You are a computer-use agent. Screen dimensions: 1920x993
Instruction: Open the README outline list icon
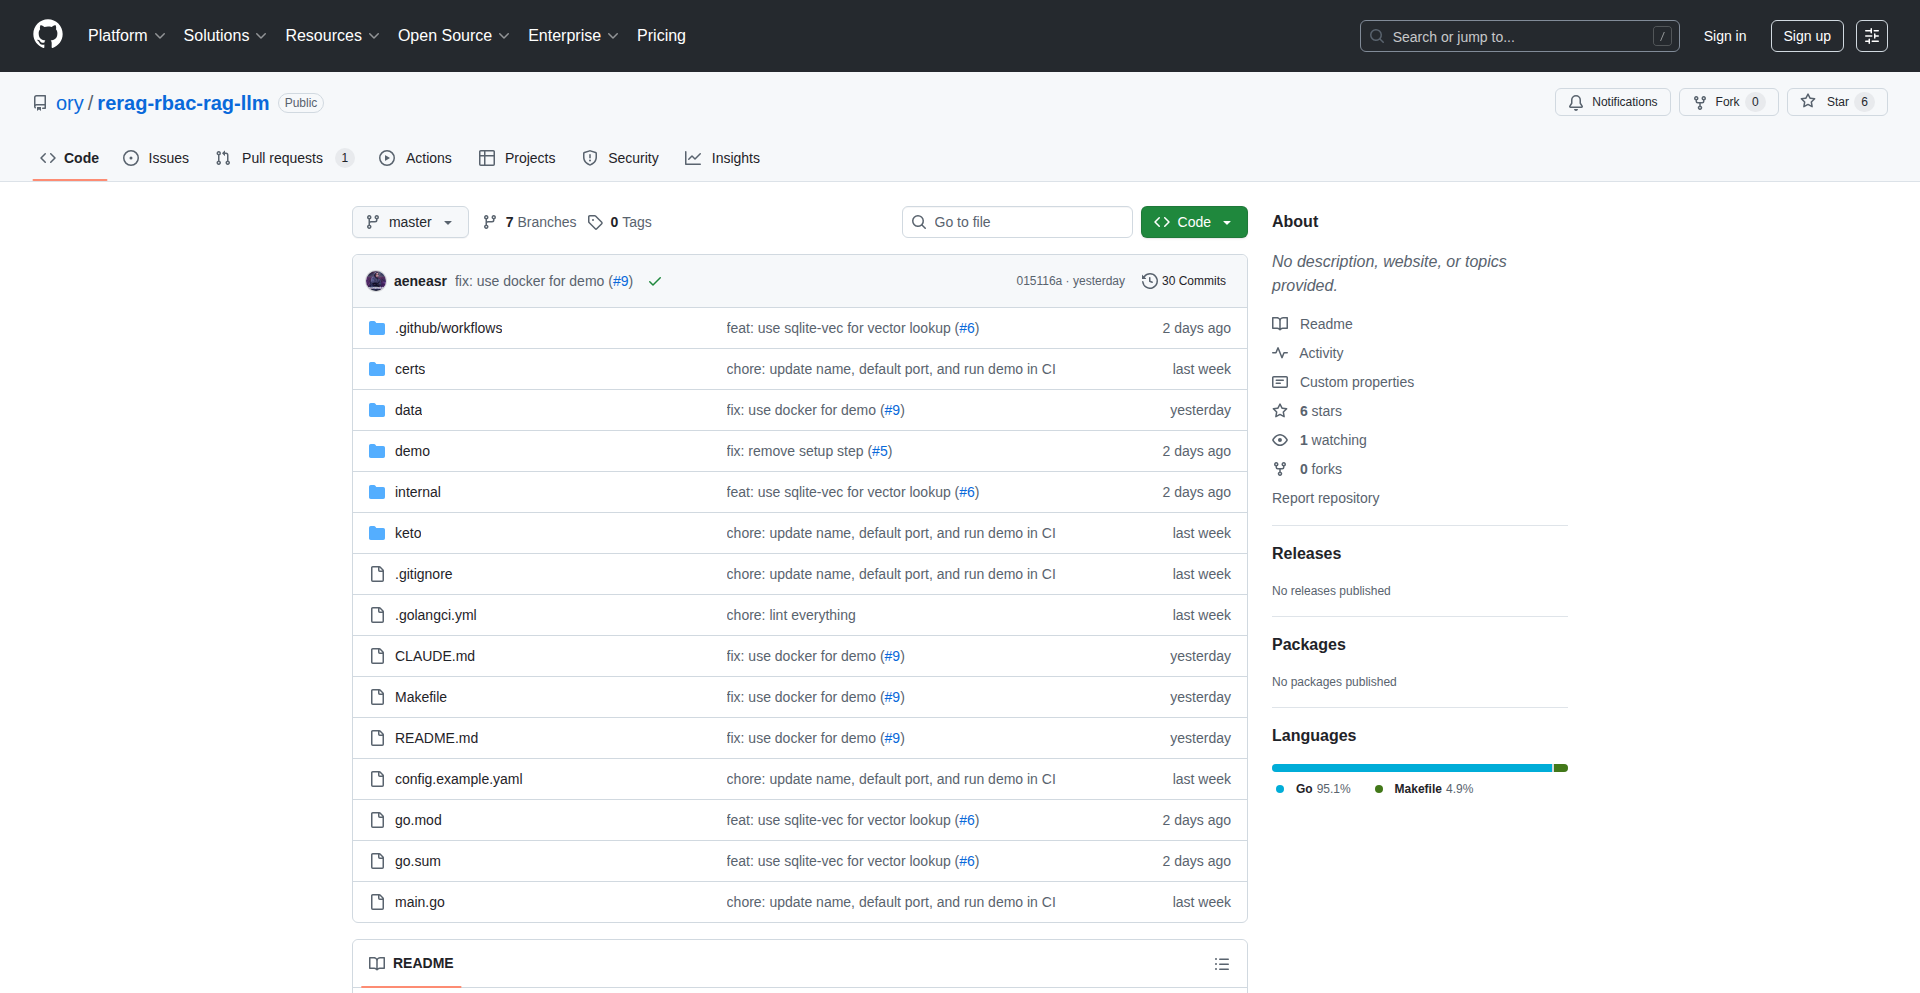(x=1221, y=964)
